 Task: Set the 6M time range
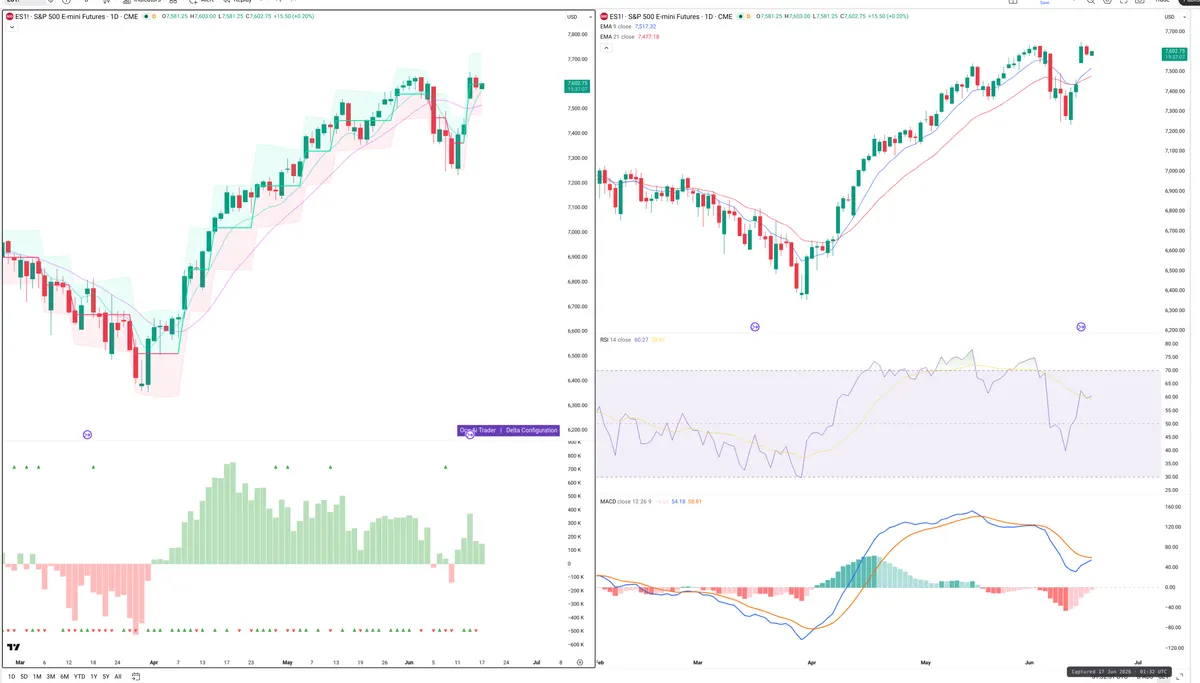pos(65,676)
